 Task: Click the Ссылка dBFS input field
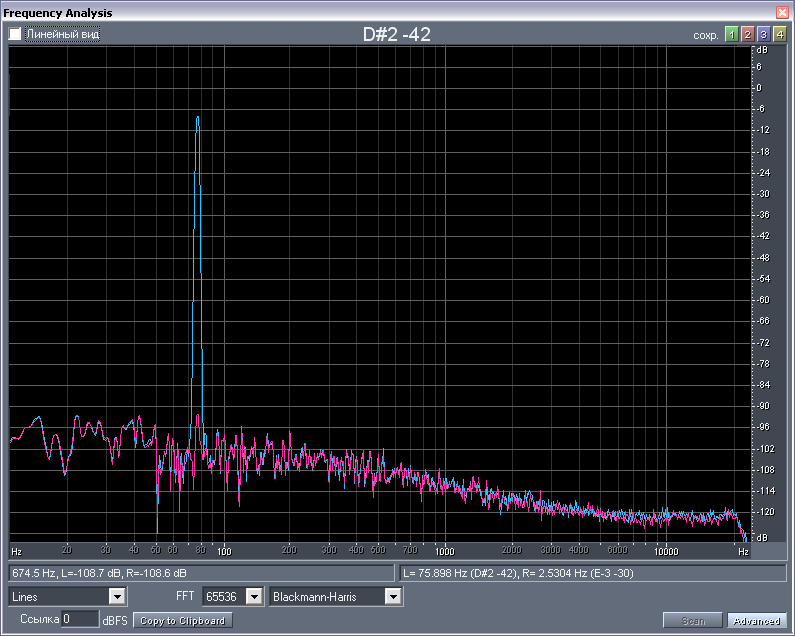point(80,619)
